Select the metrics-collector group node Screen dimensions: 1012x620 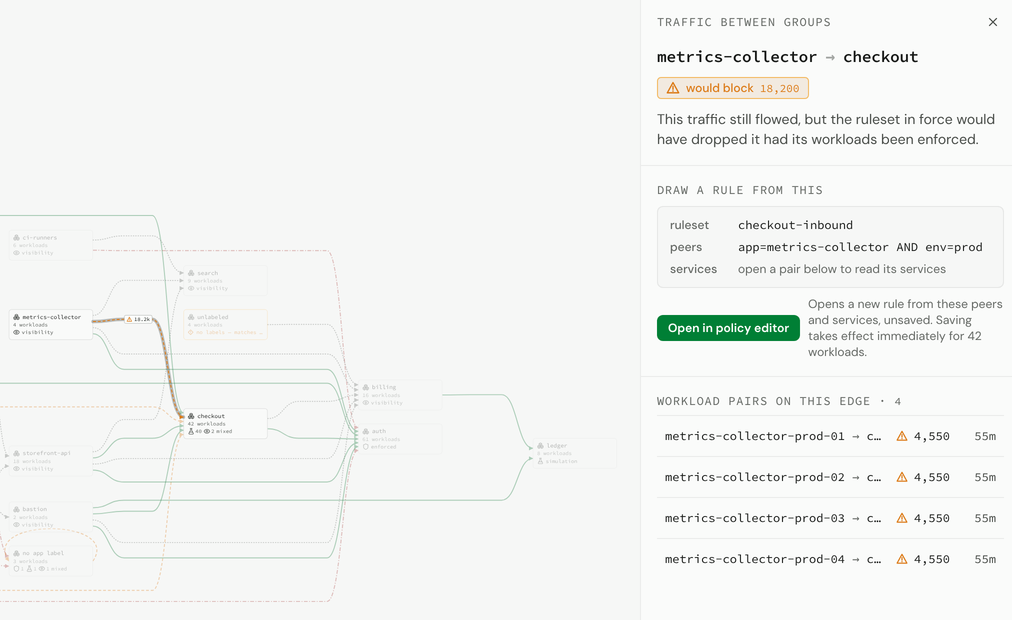click(51, 325)
